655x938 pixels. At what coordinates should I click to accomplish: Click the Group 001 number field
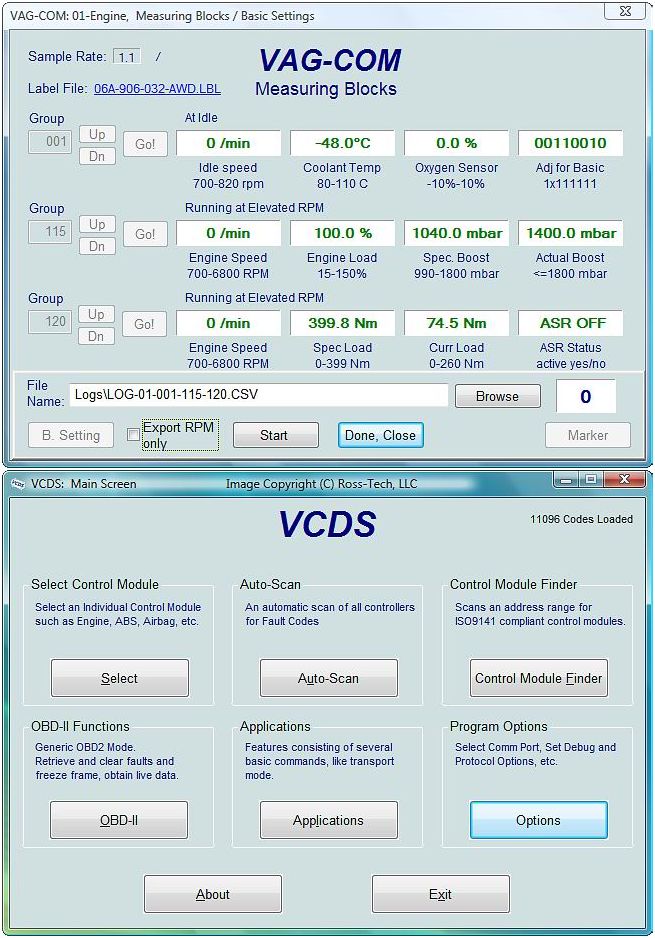52,142
